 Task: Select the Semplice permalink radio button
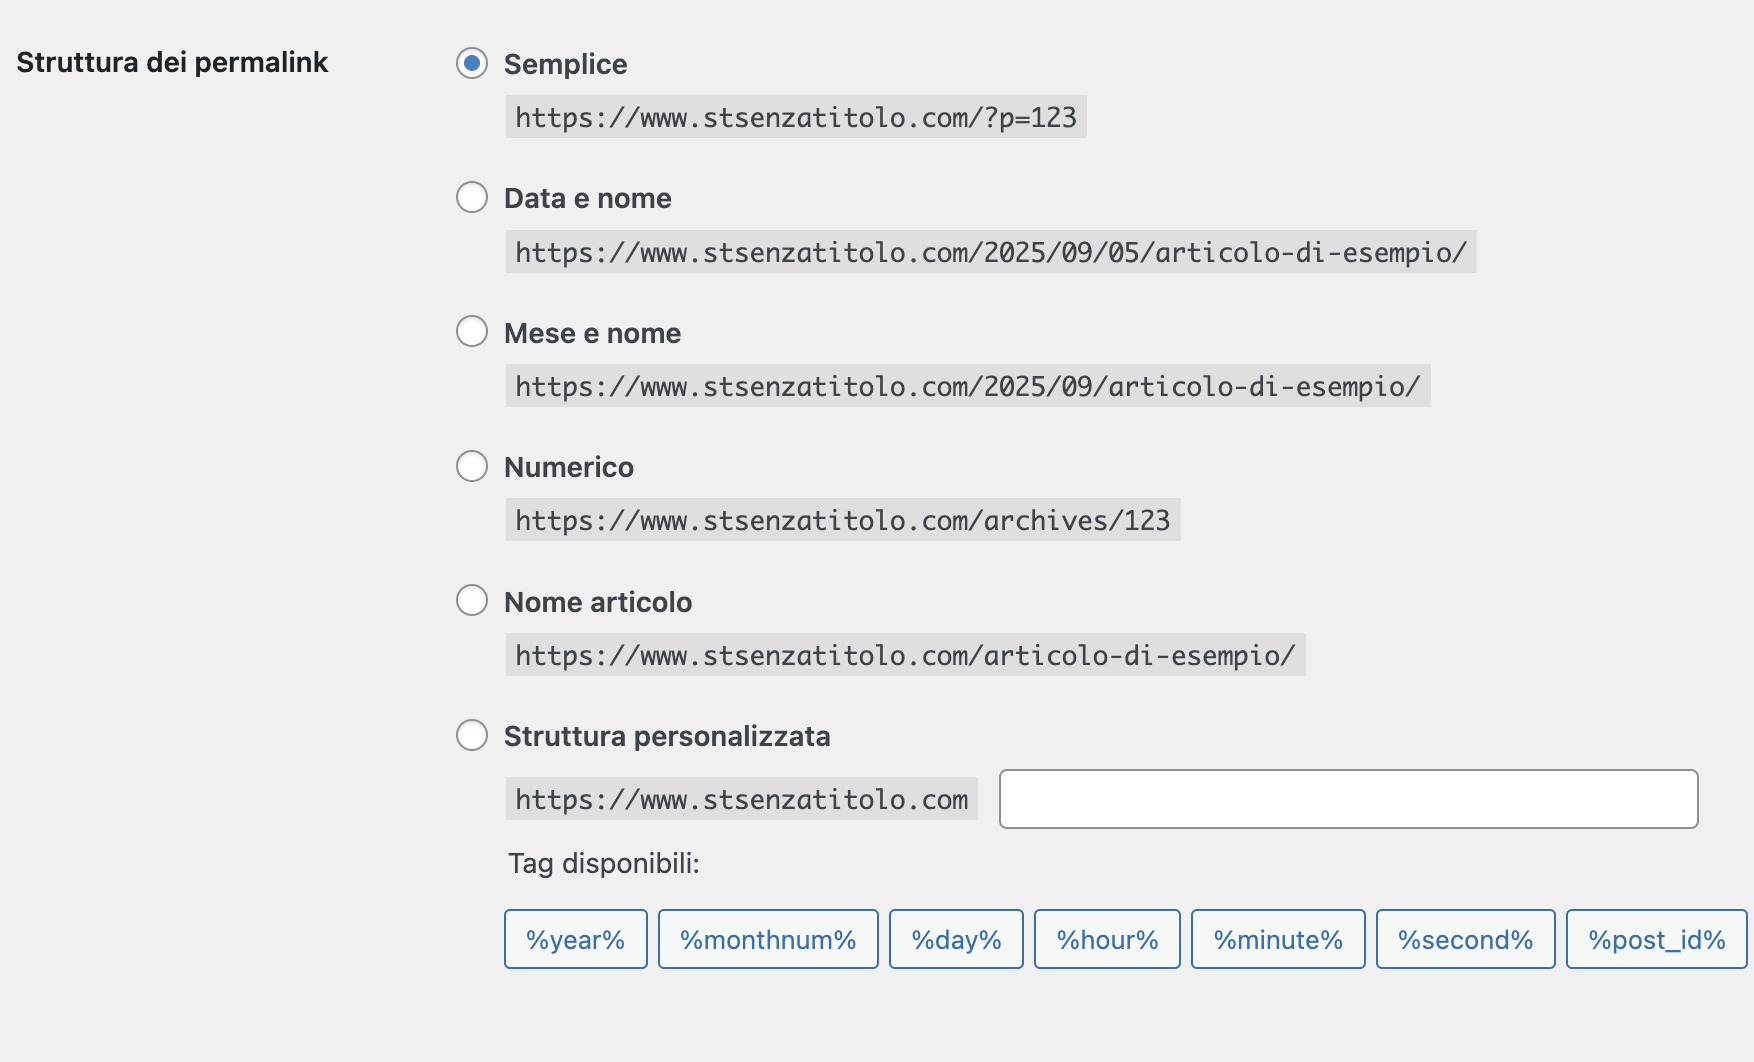(472, 63)
